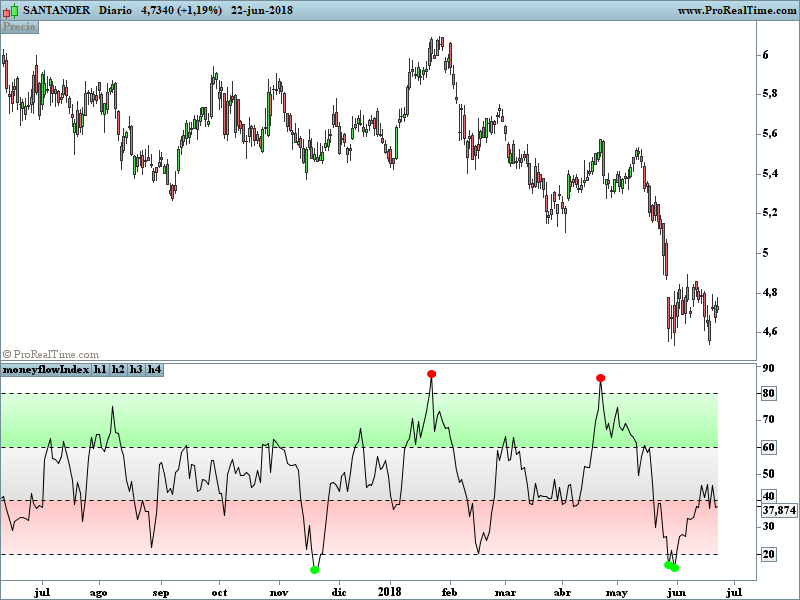Click the 2018 year label on time axis
Screen dimensions: 800x600
tap(389, 592)
